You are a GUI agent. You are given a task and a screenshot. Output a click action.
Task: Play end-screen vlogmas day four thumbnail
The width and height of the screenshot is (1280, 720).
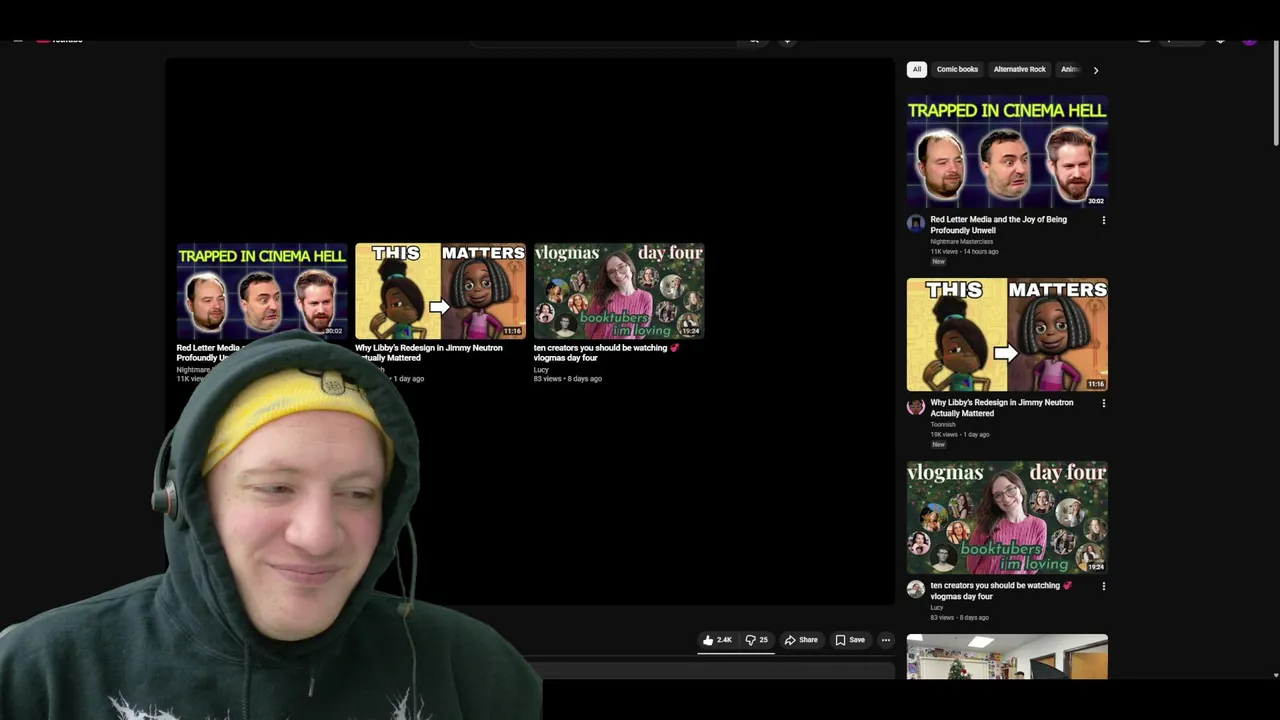pos(619,291)
